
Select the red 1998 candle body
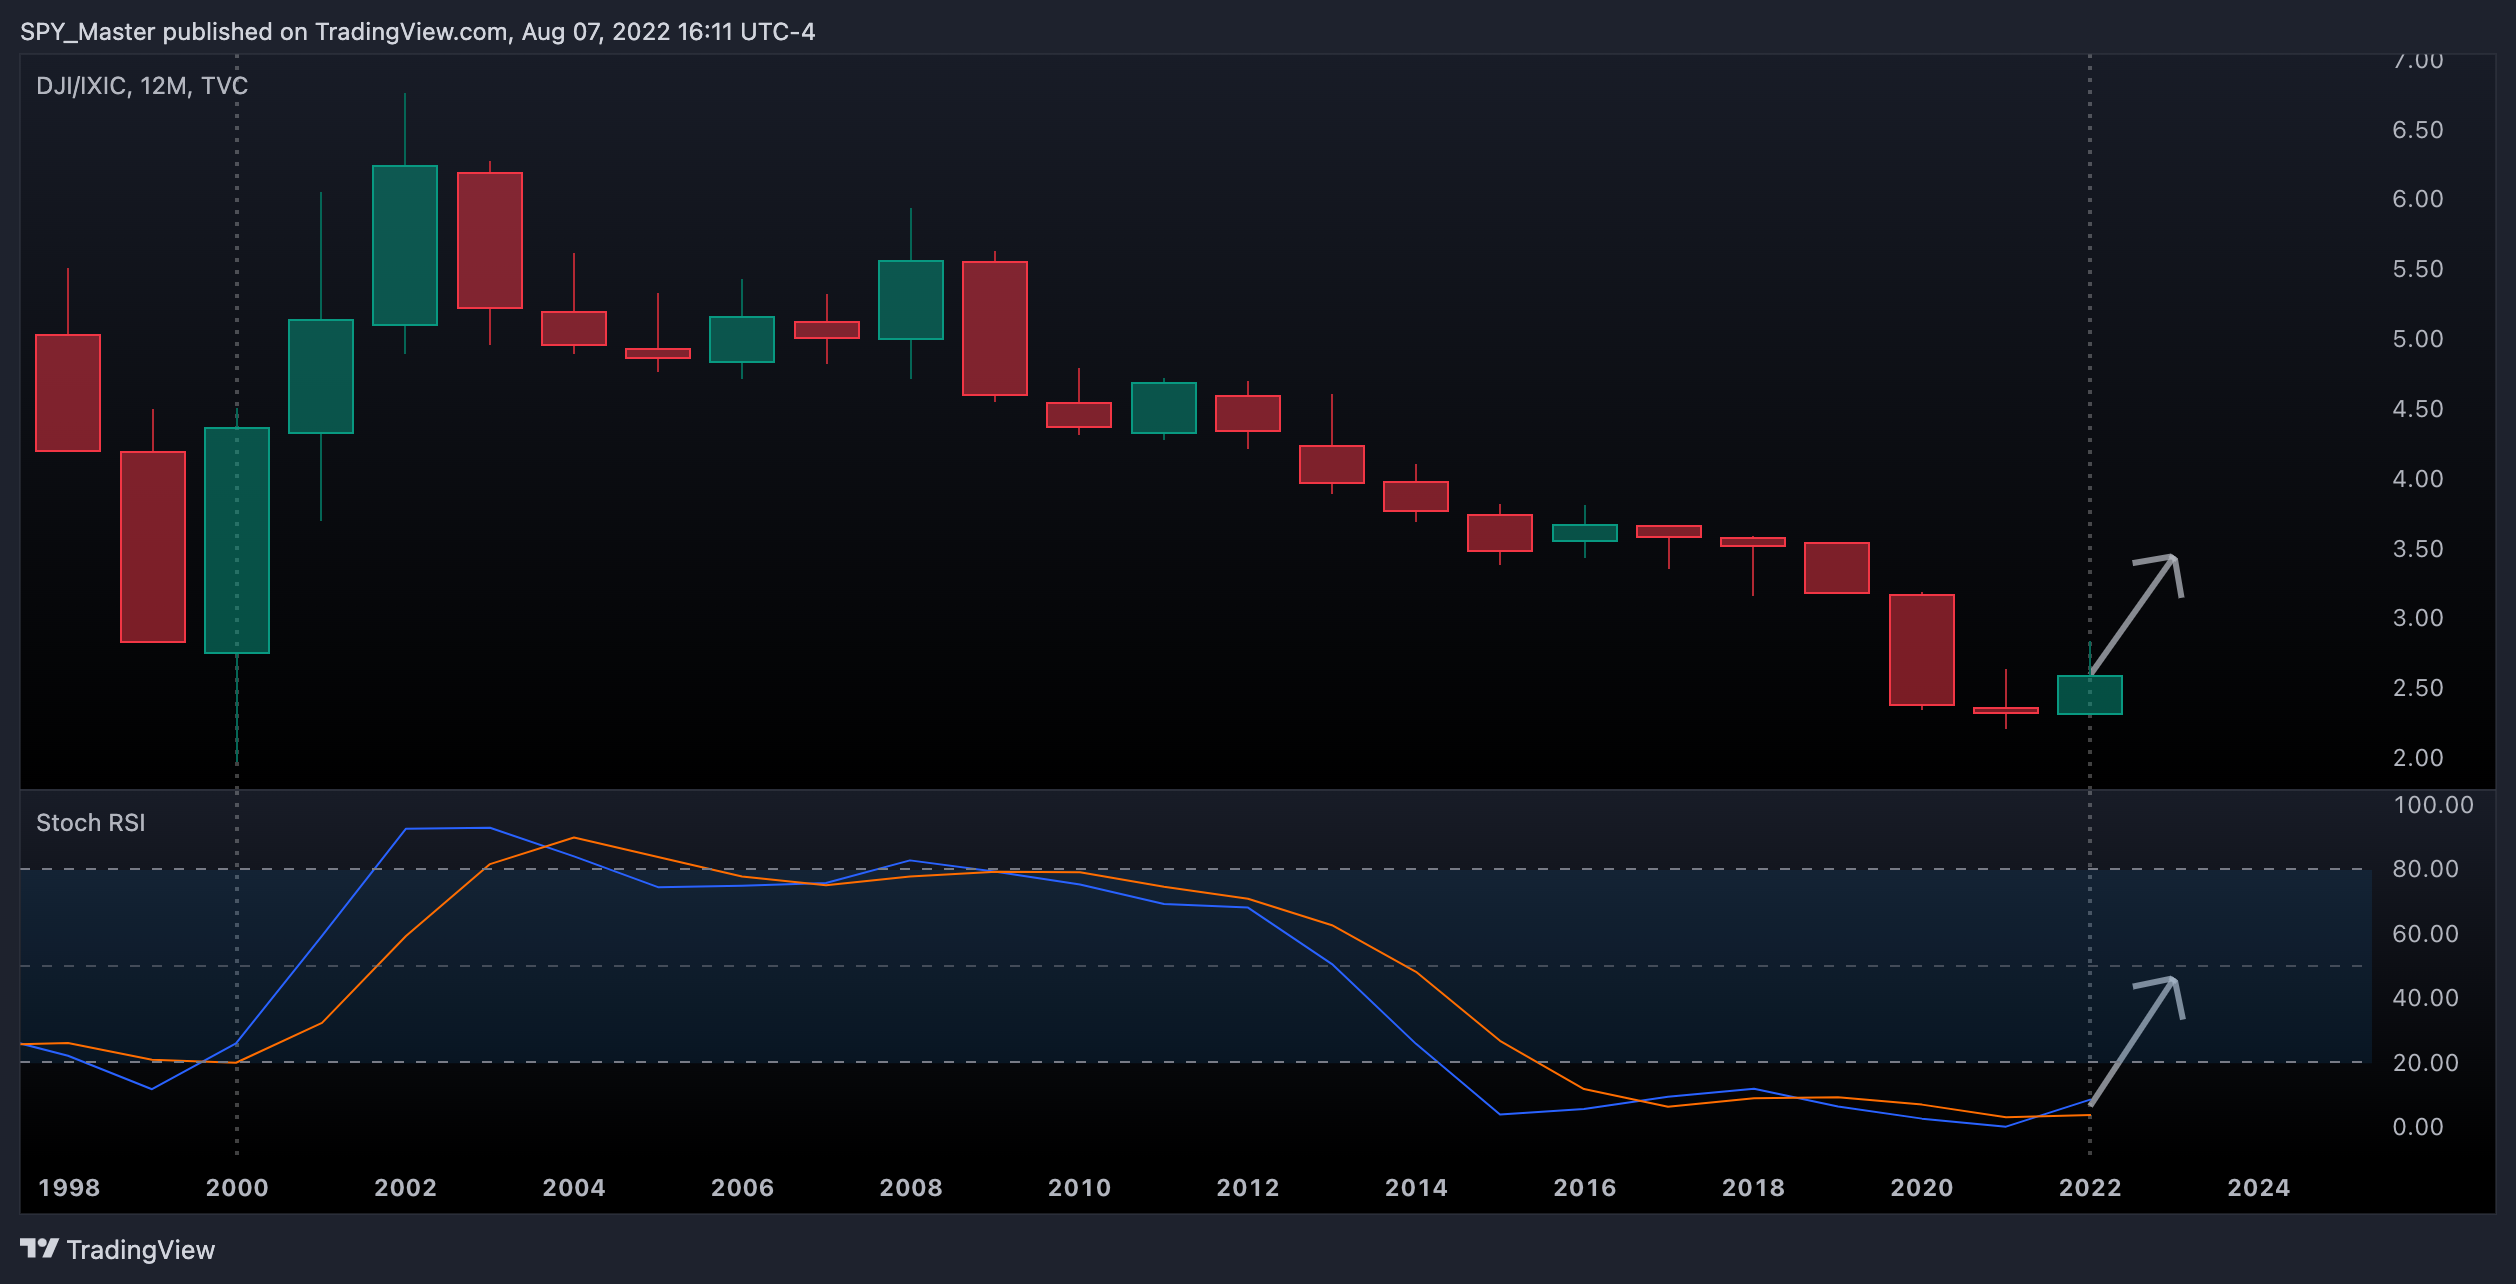pos(68,393)
